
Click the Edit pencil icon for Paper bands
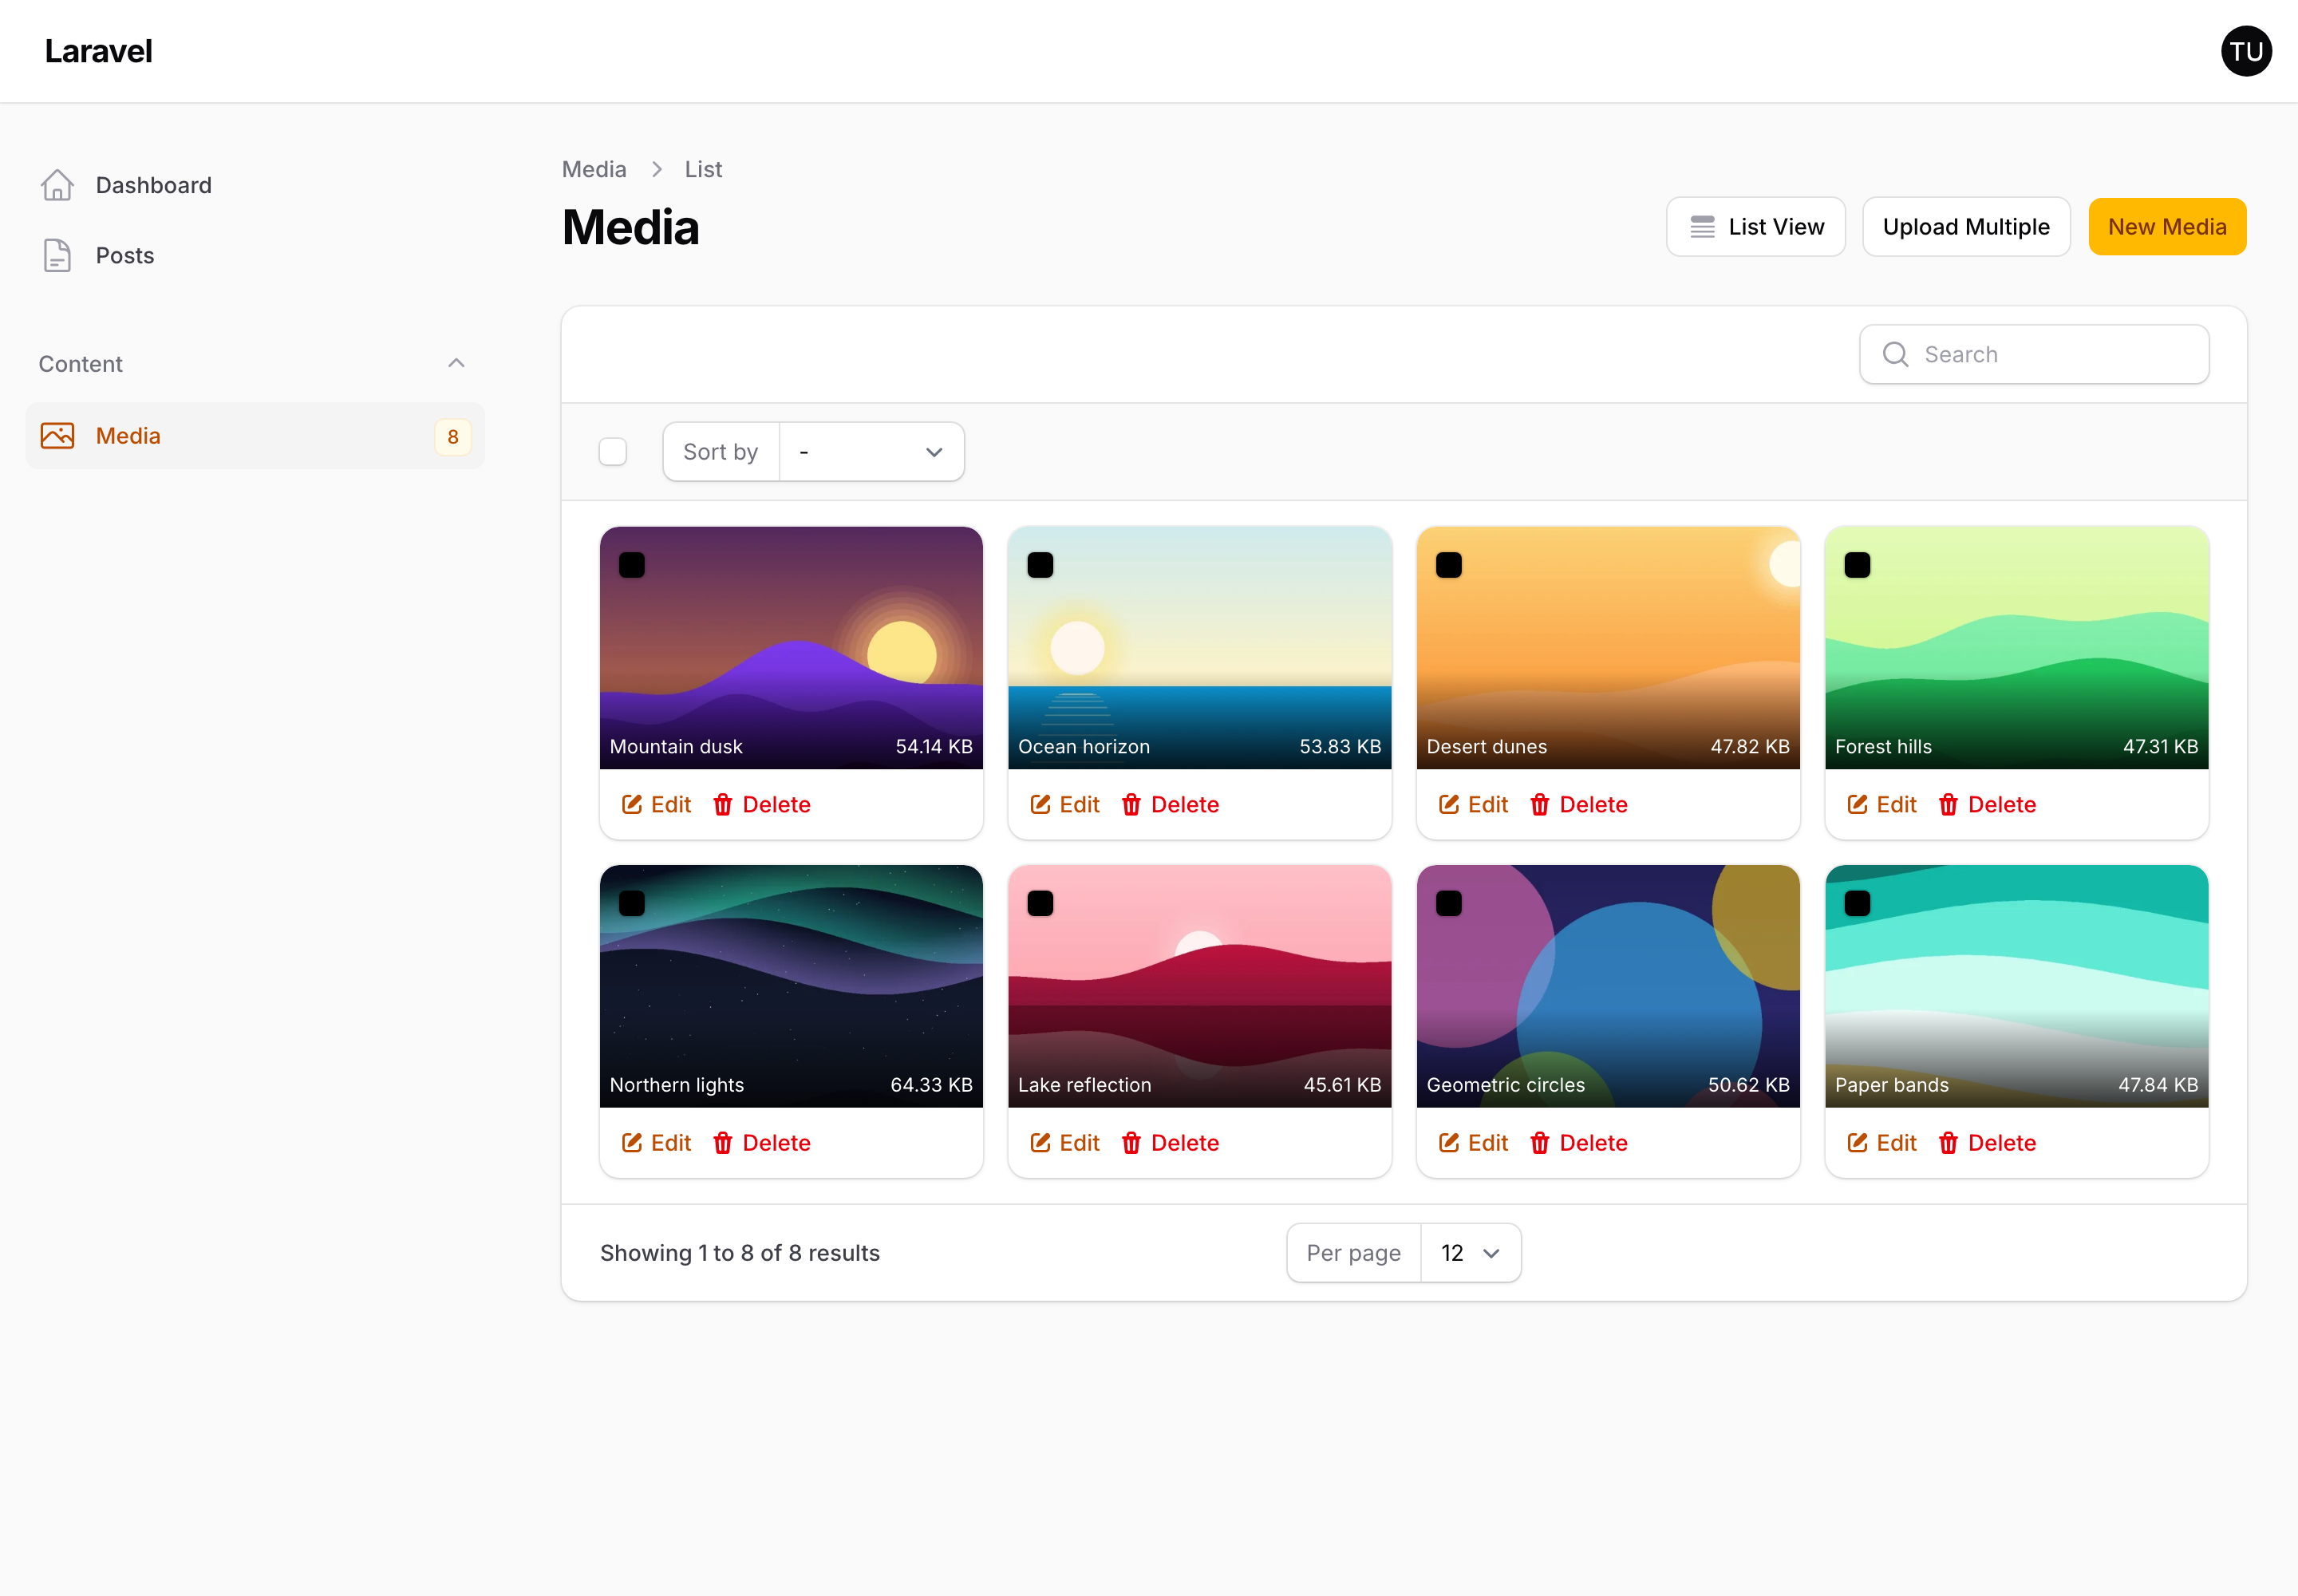[1857, 1143]
